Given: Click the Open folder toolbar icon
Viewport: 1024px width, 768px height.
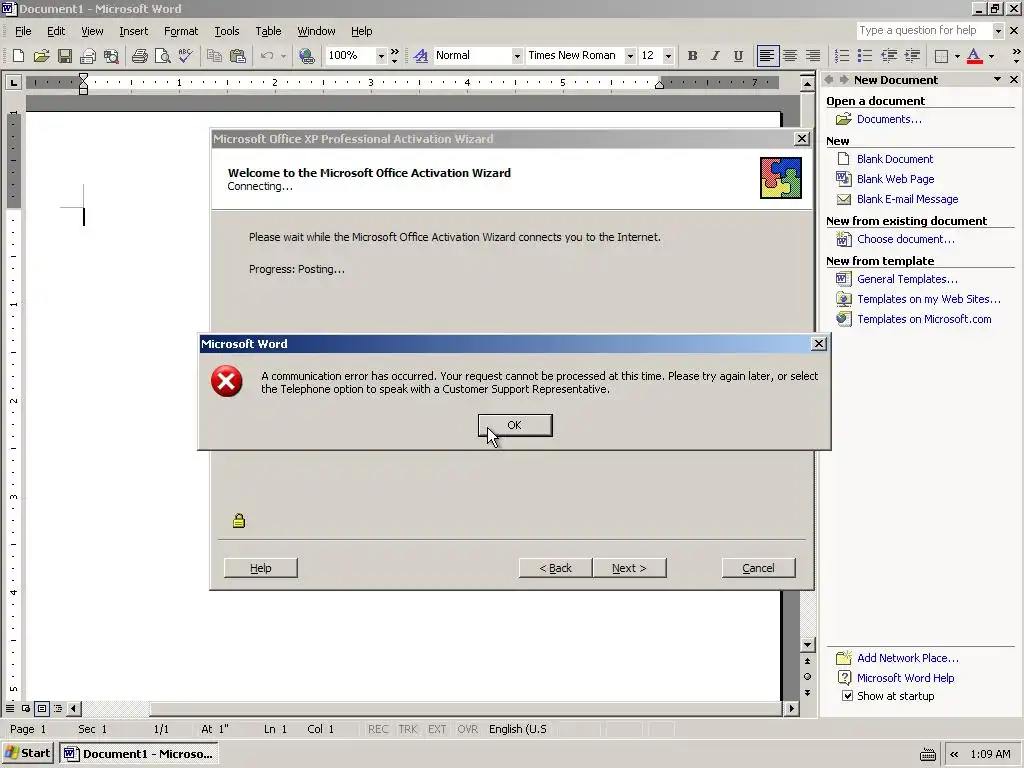Looking at the screenshot, I should click(41, 56).
